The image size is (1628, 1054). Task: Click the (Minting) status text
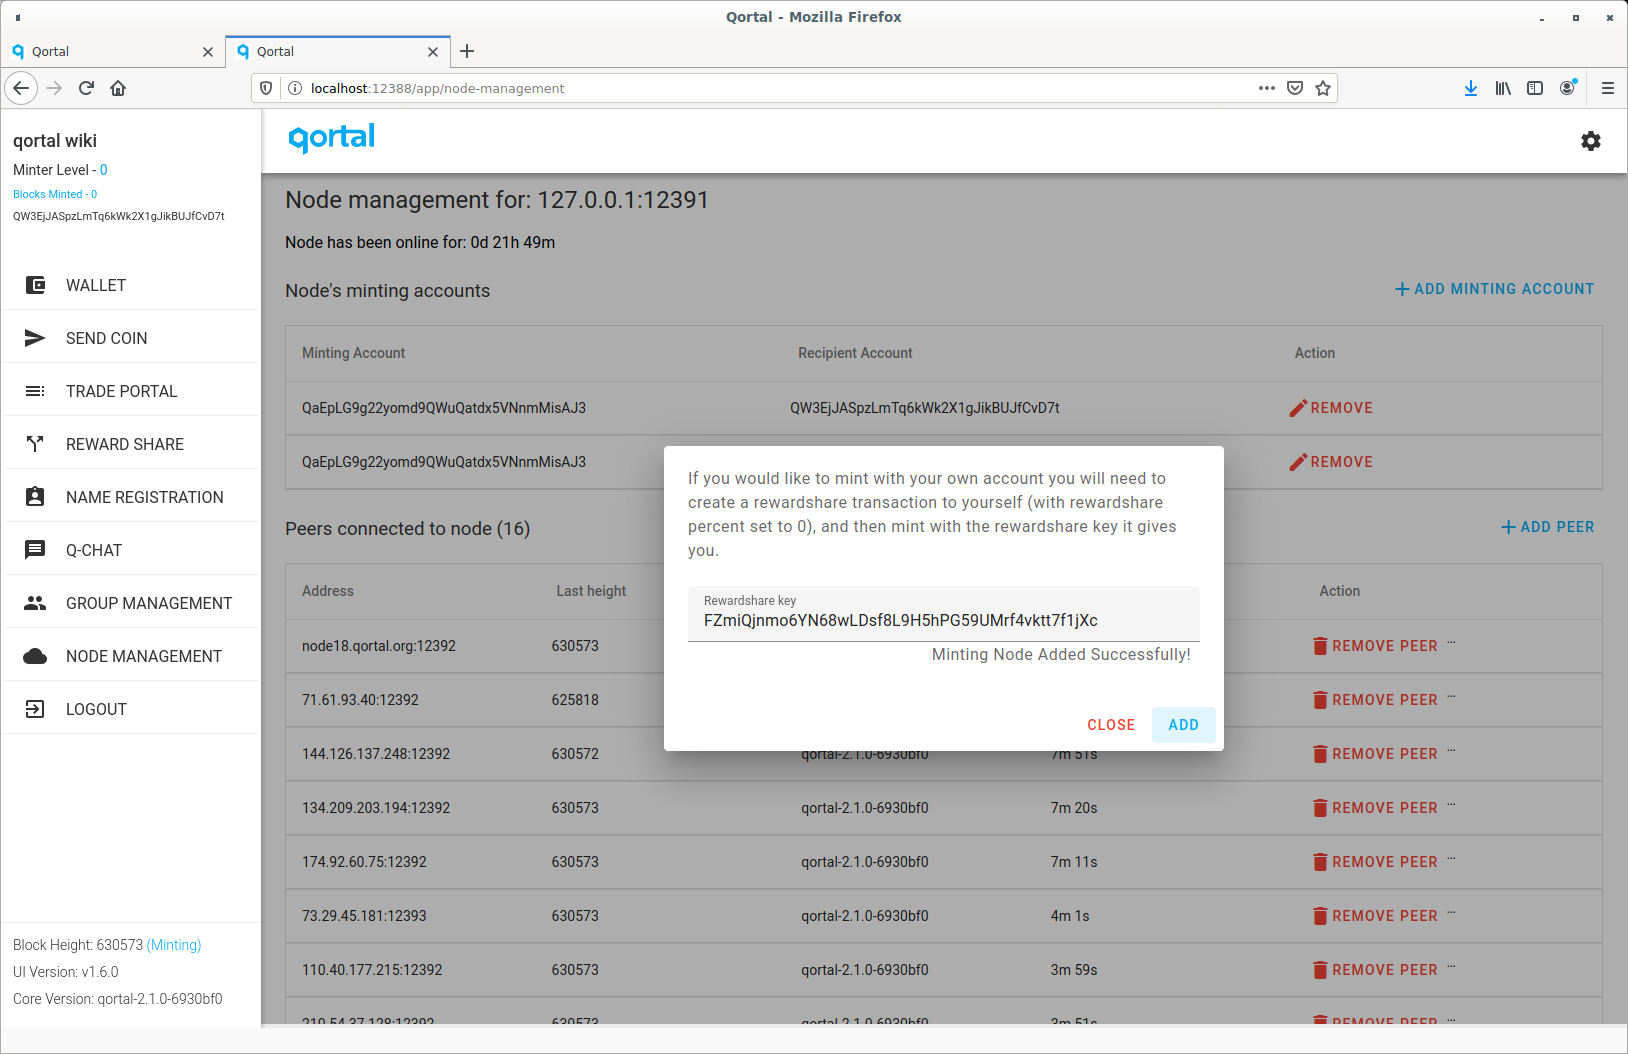click(x=174, y=945)
